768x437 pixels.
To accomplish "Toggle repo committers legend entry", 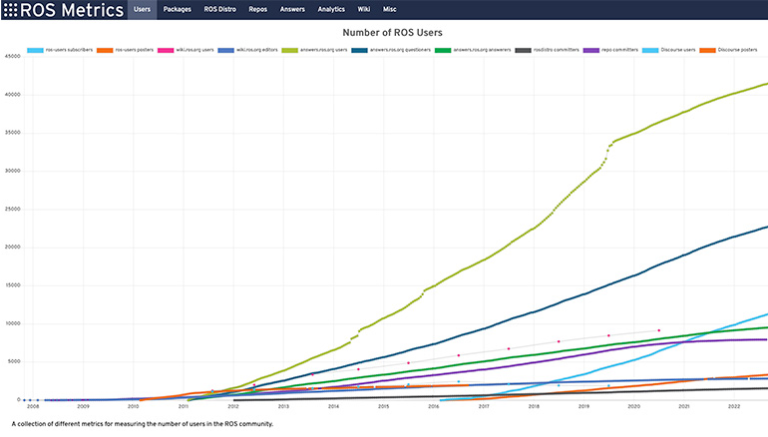I will (x=608, y=48).
